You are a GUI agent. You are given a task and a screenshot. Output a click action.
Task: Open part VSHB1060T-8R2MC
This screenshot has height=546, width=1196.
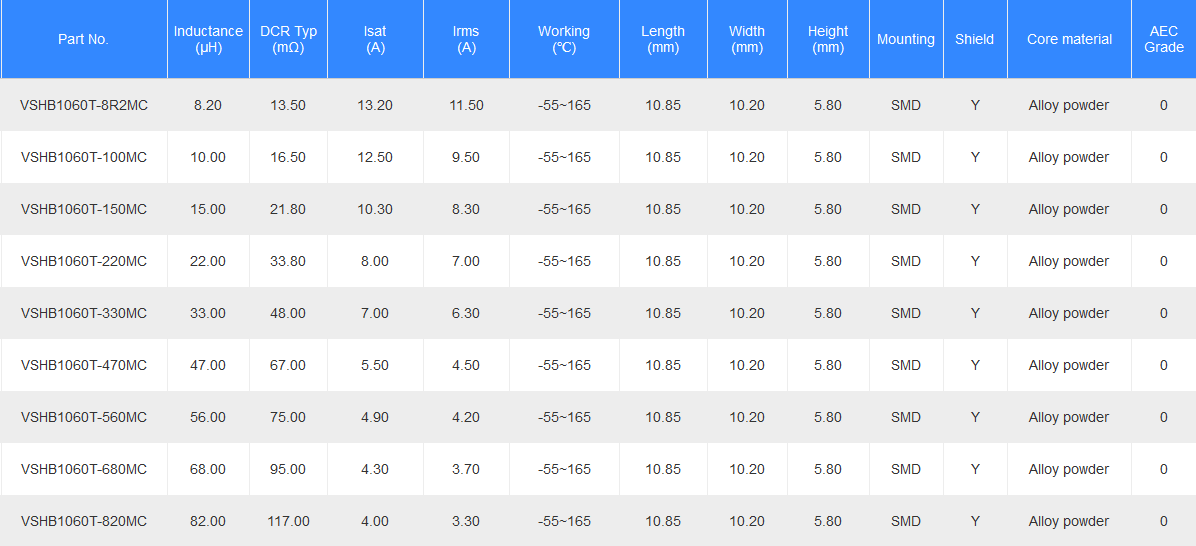(x=84, y=105)
